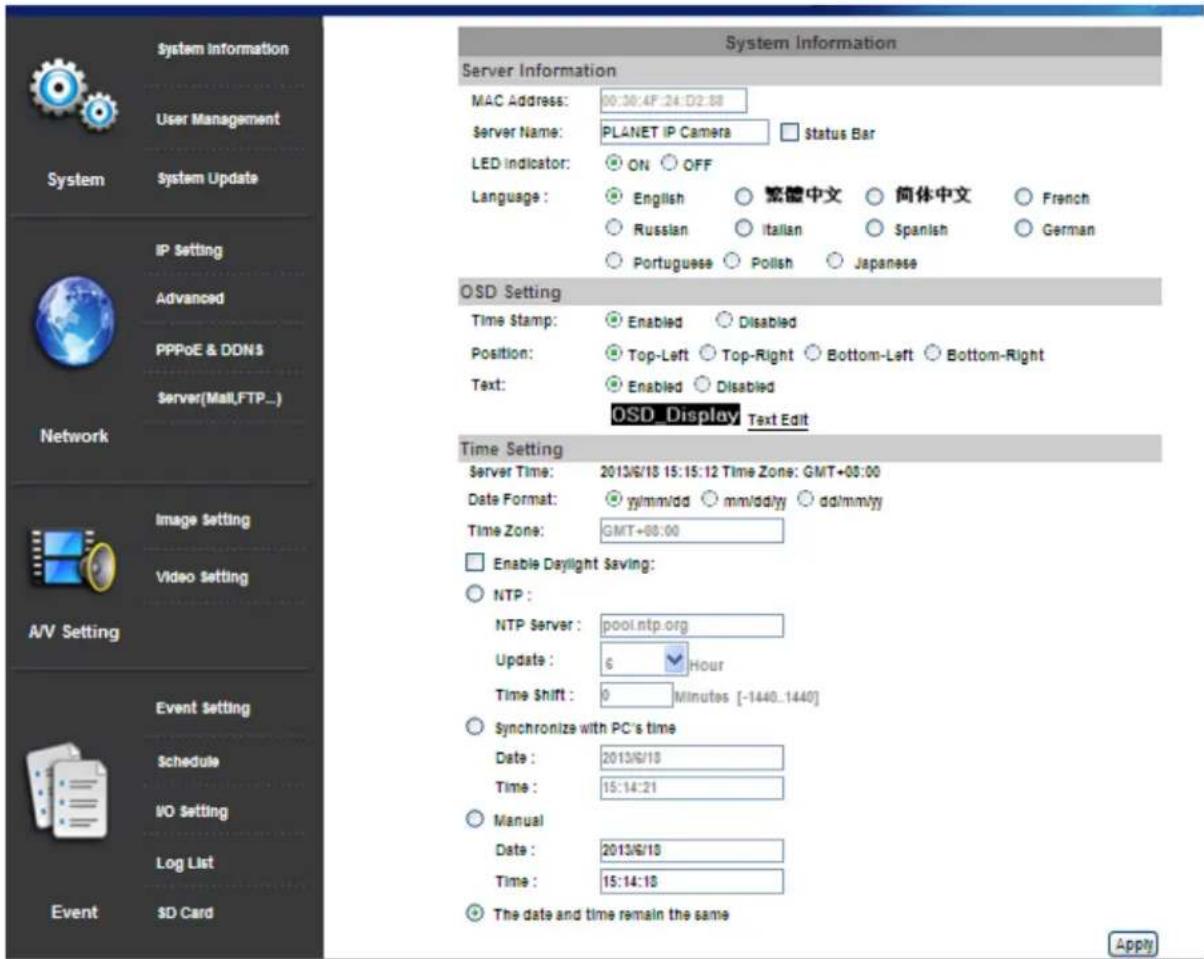Open System Update page

pyautogui.click(x=206, y=178)
